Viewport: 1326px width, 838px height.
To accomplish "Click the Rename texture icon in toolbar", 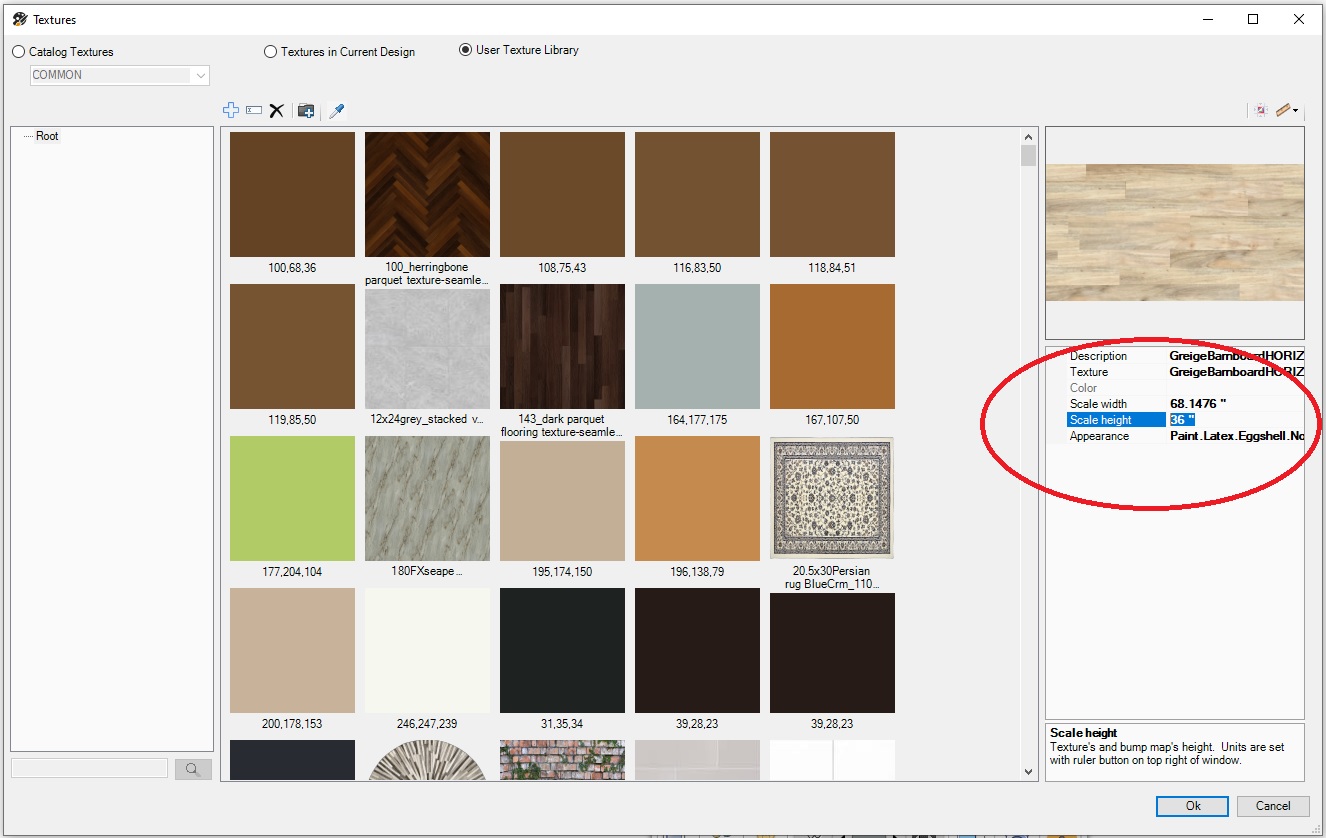I will coord(254,111).
